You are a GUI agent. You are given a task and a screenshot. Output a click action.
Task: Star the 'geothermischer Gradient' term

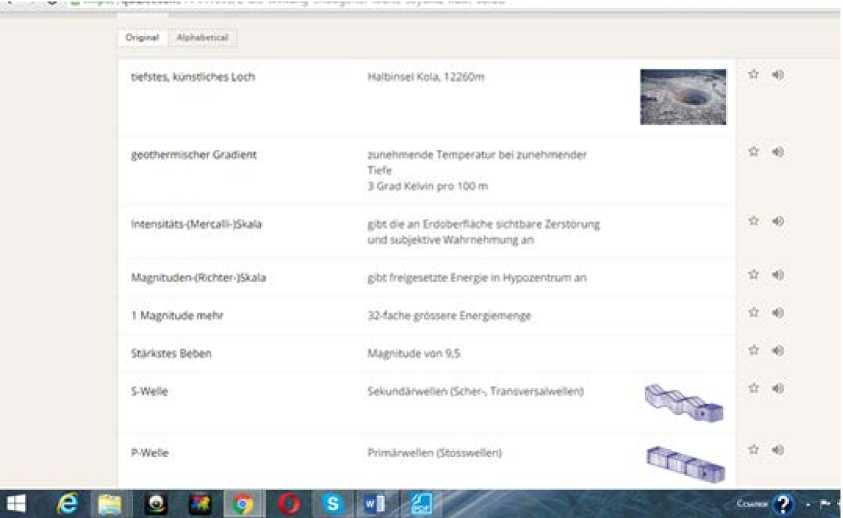click(x=753, y=152)
